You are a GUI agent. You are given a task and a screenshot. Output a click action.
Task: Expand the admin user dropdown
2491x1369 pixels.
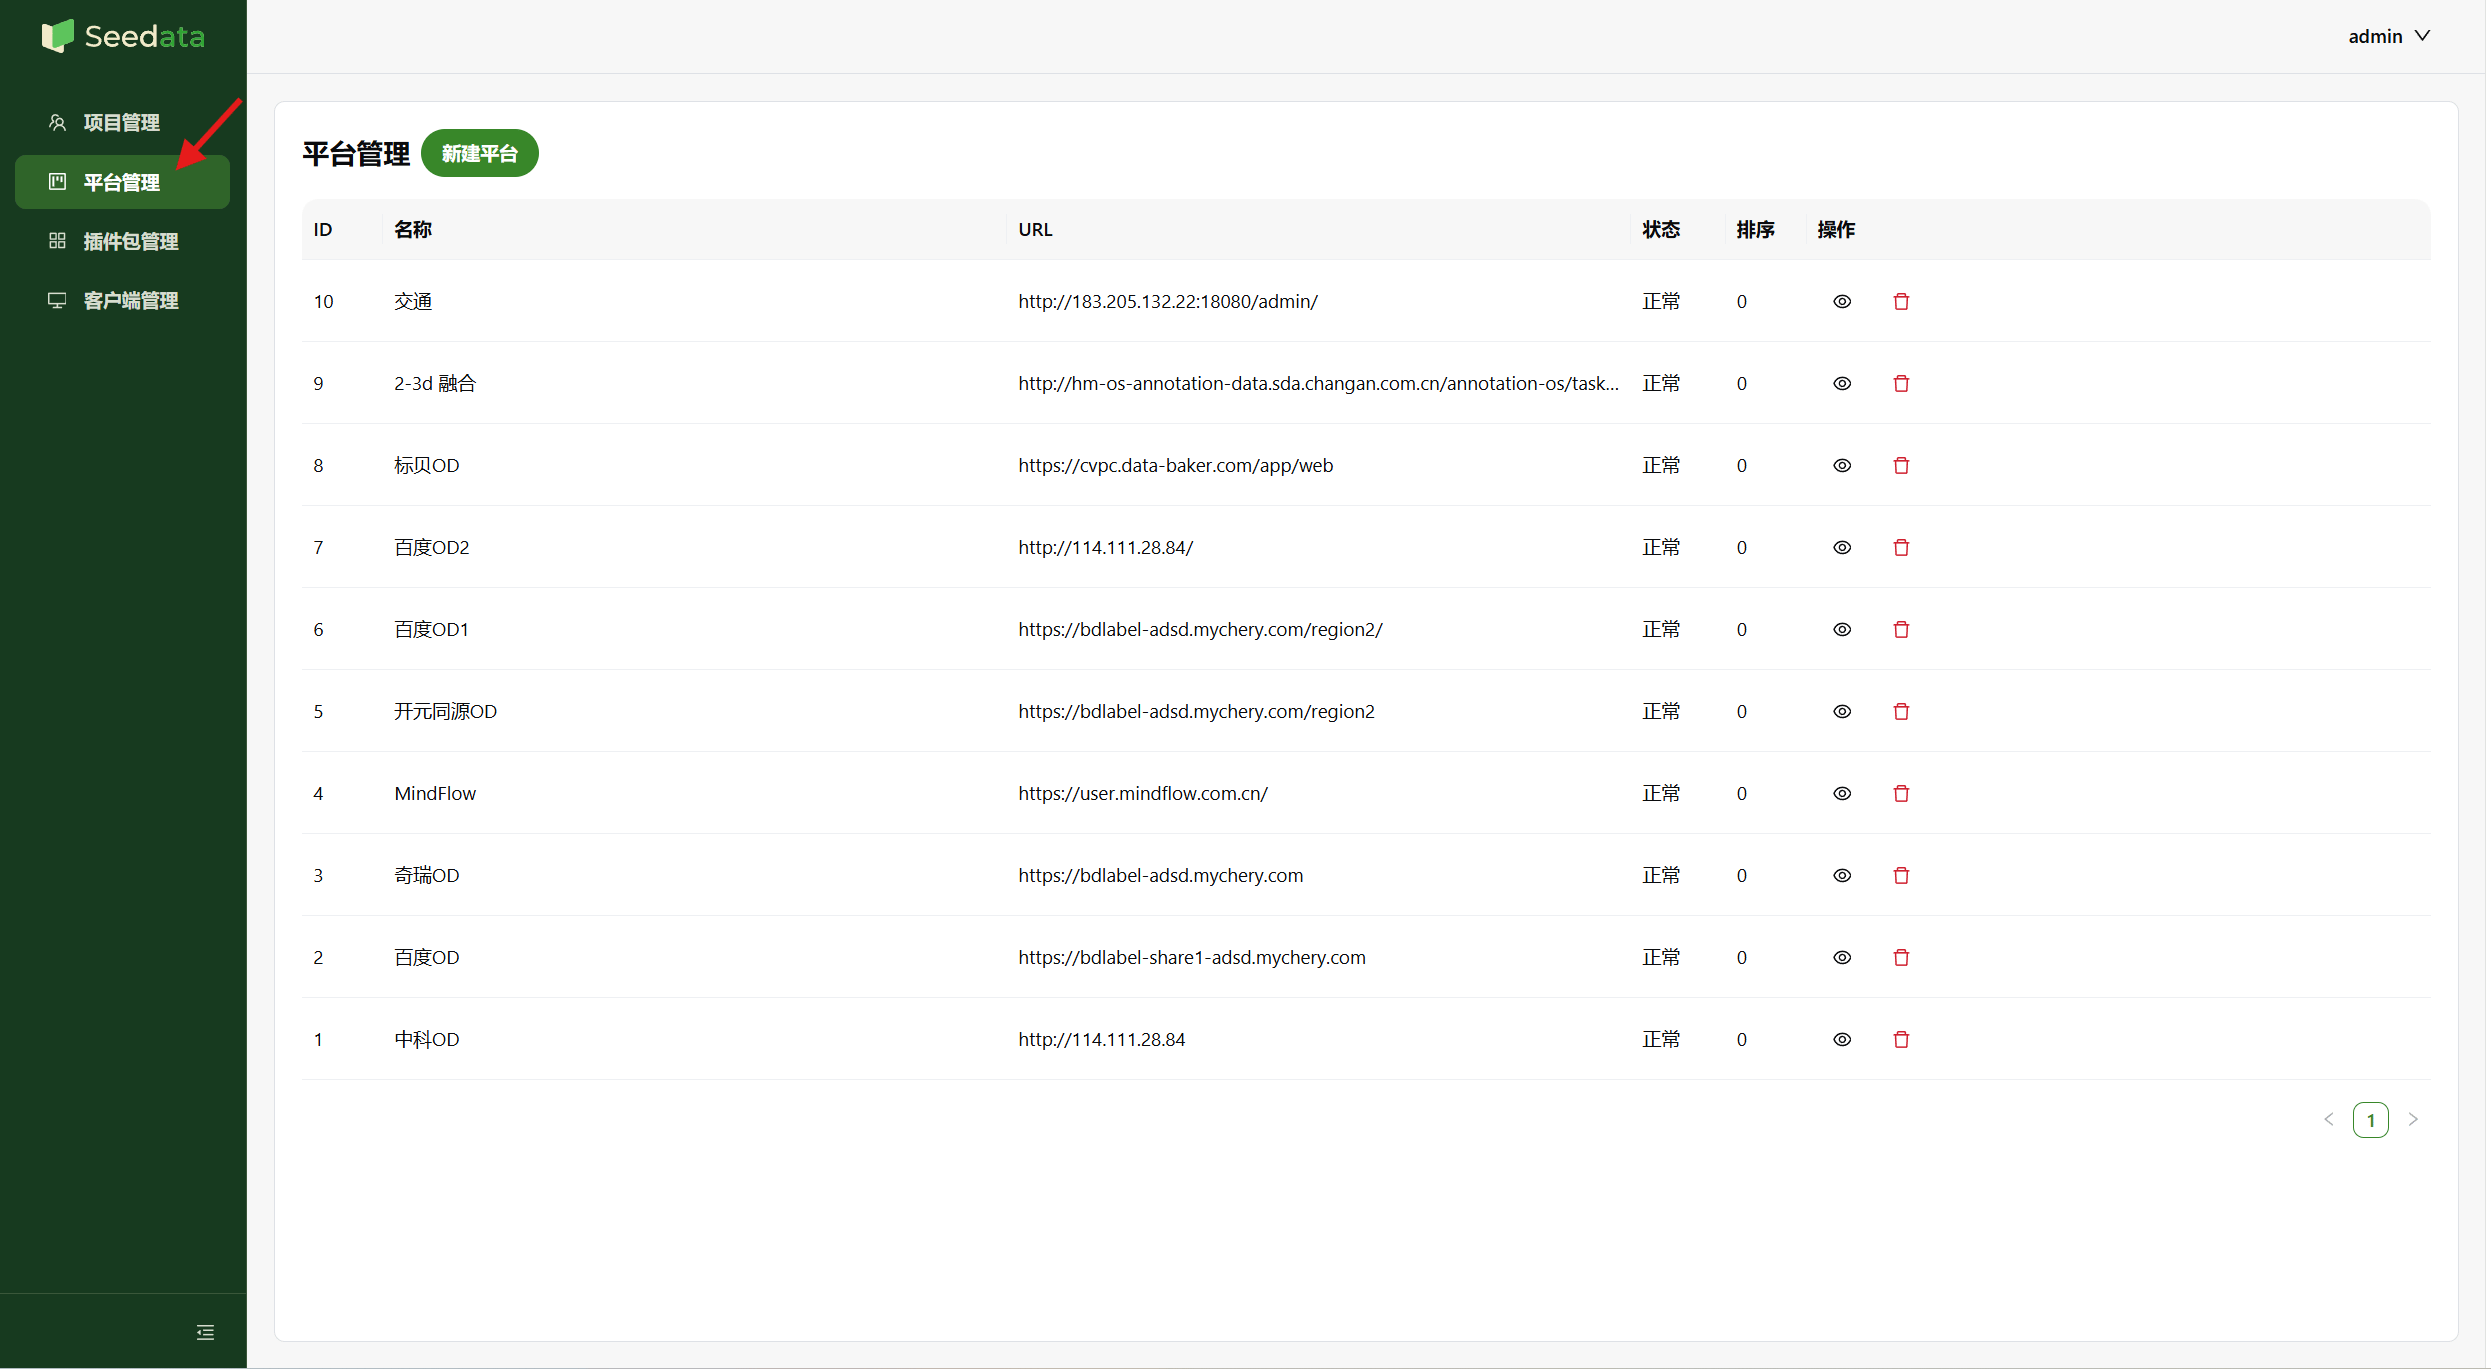tap(2388, 36)
